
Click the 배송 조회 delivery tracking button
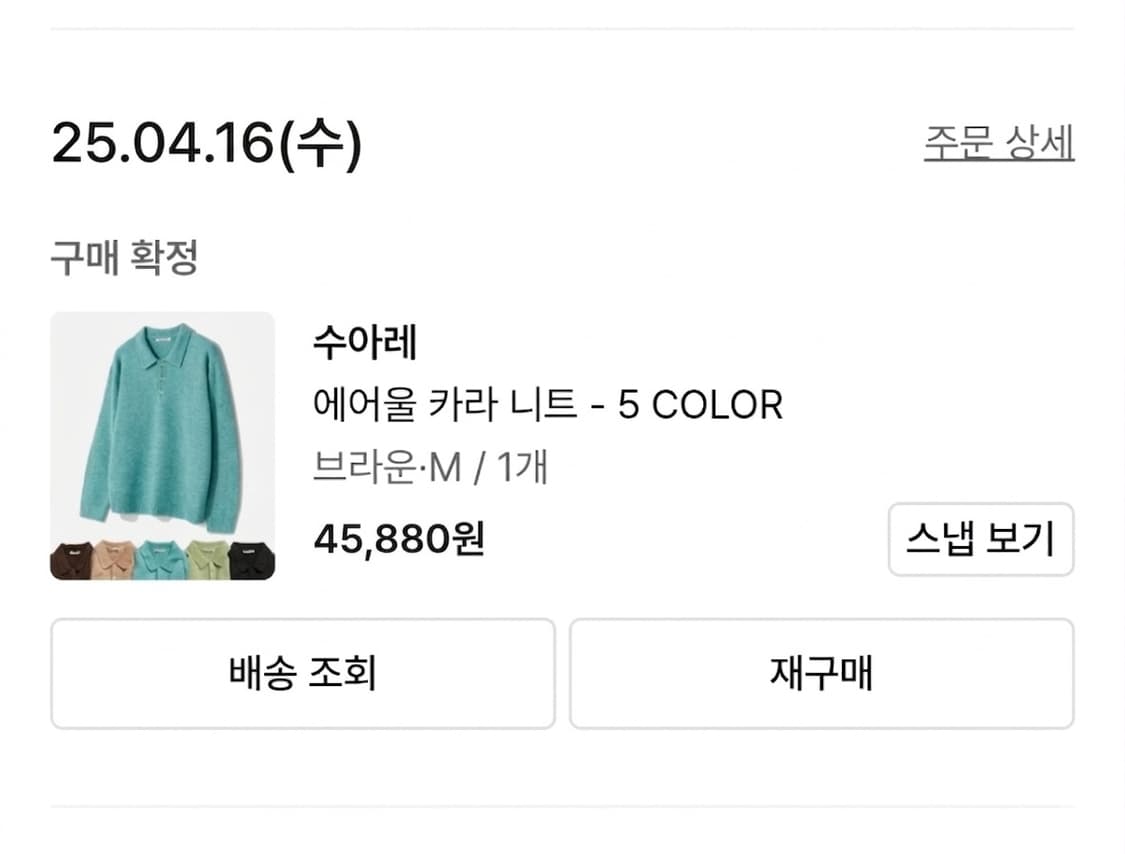pyautogui.click(x=304, y=674)
